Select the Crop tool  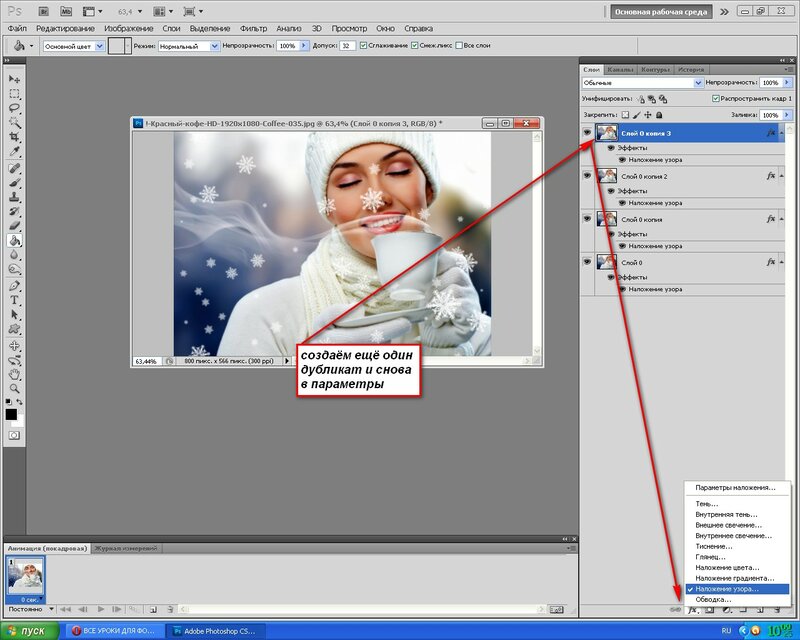tap(14, 136)
